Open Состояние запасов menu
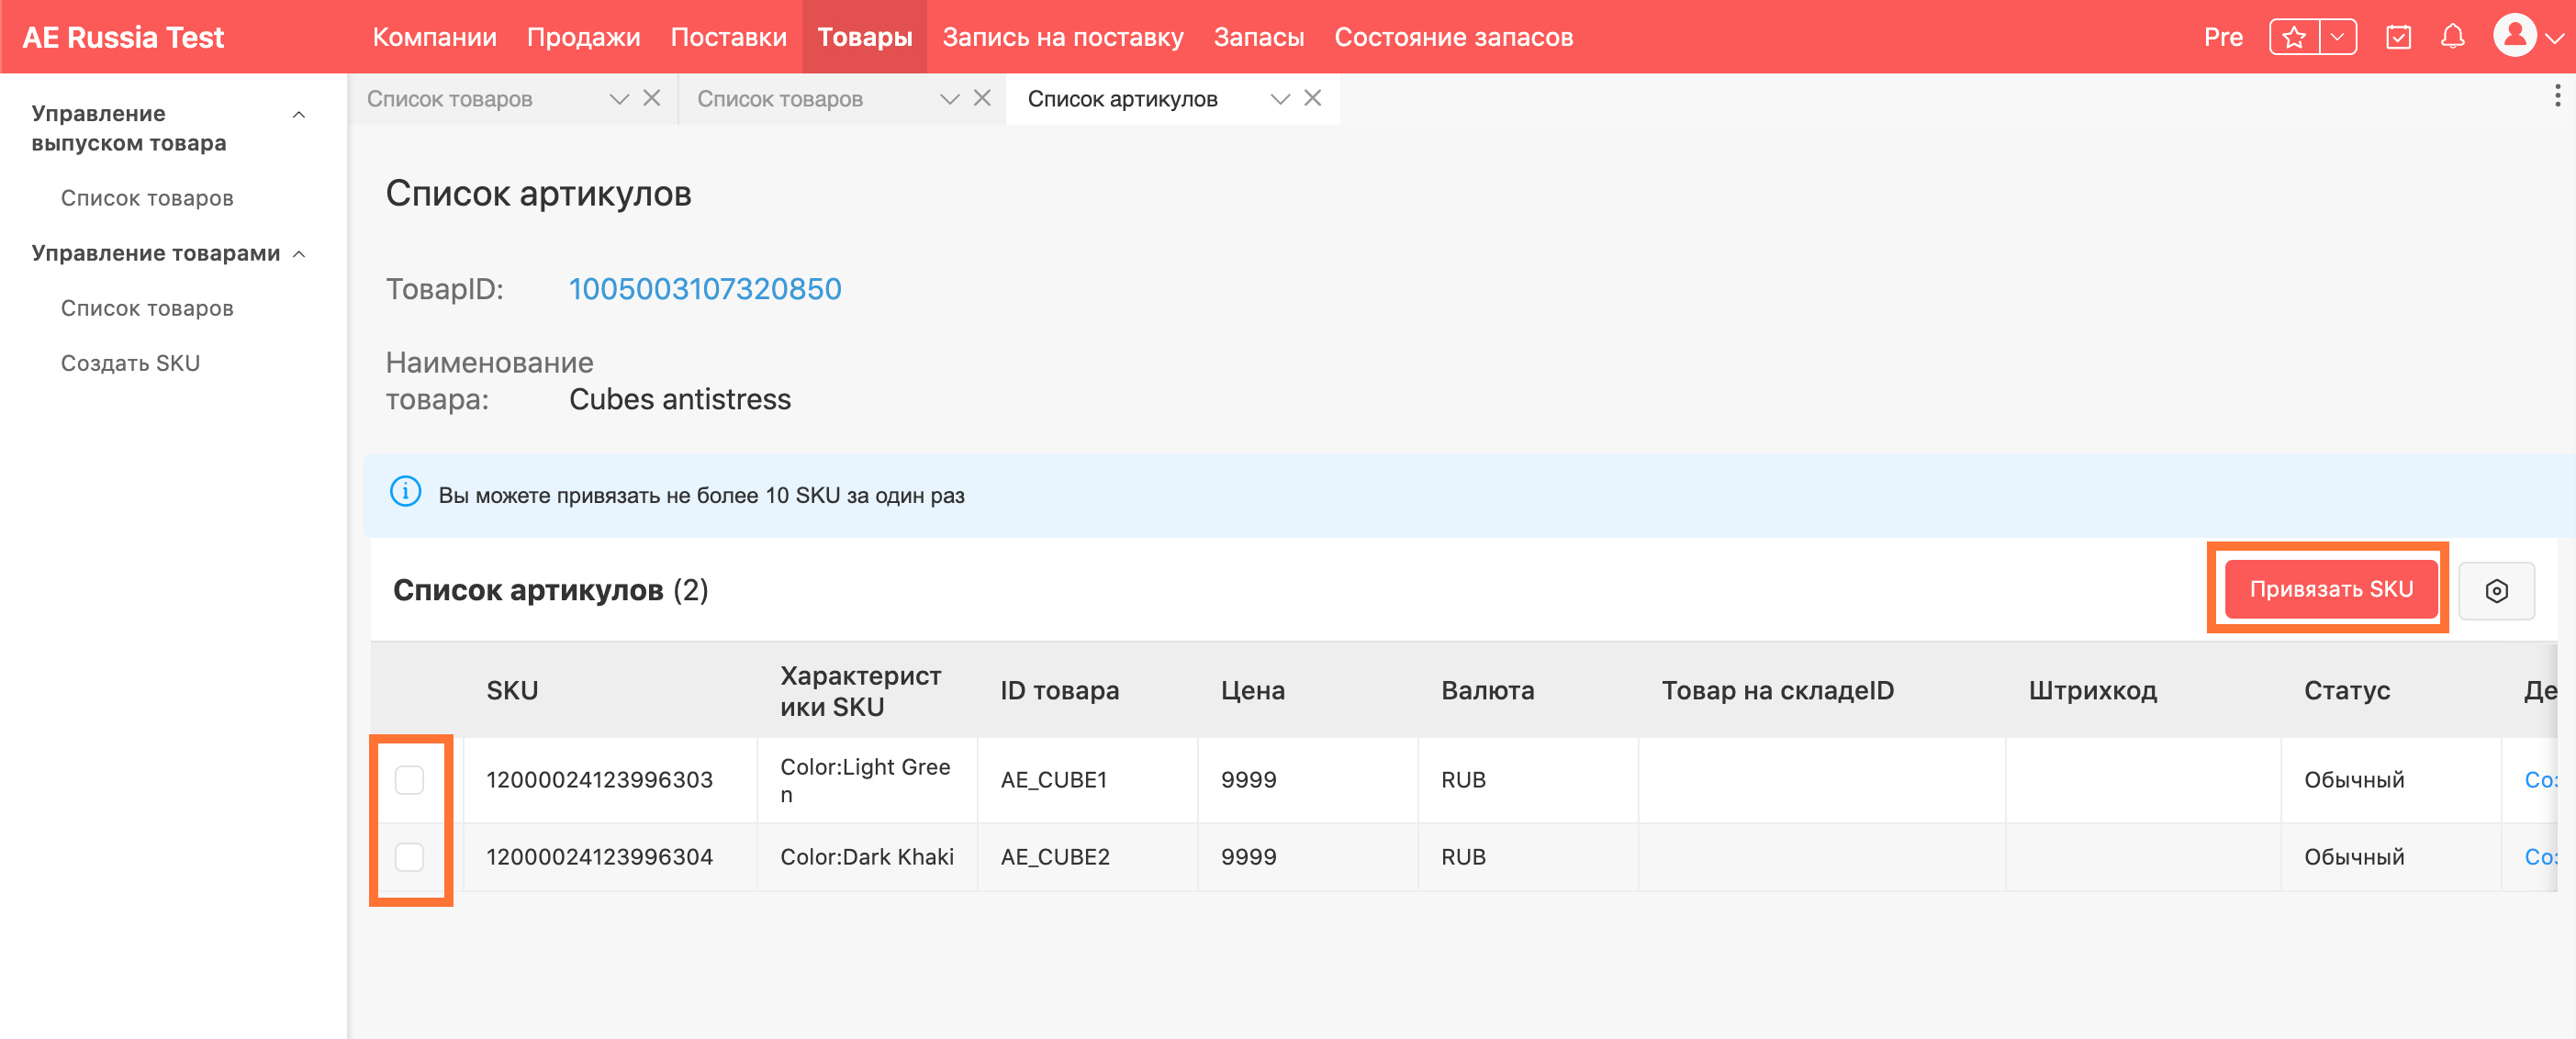This screenshot has width=2576, height=1039. click(1453, 37)
